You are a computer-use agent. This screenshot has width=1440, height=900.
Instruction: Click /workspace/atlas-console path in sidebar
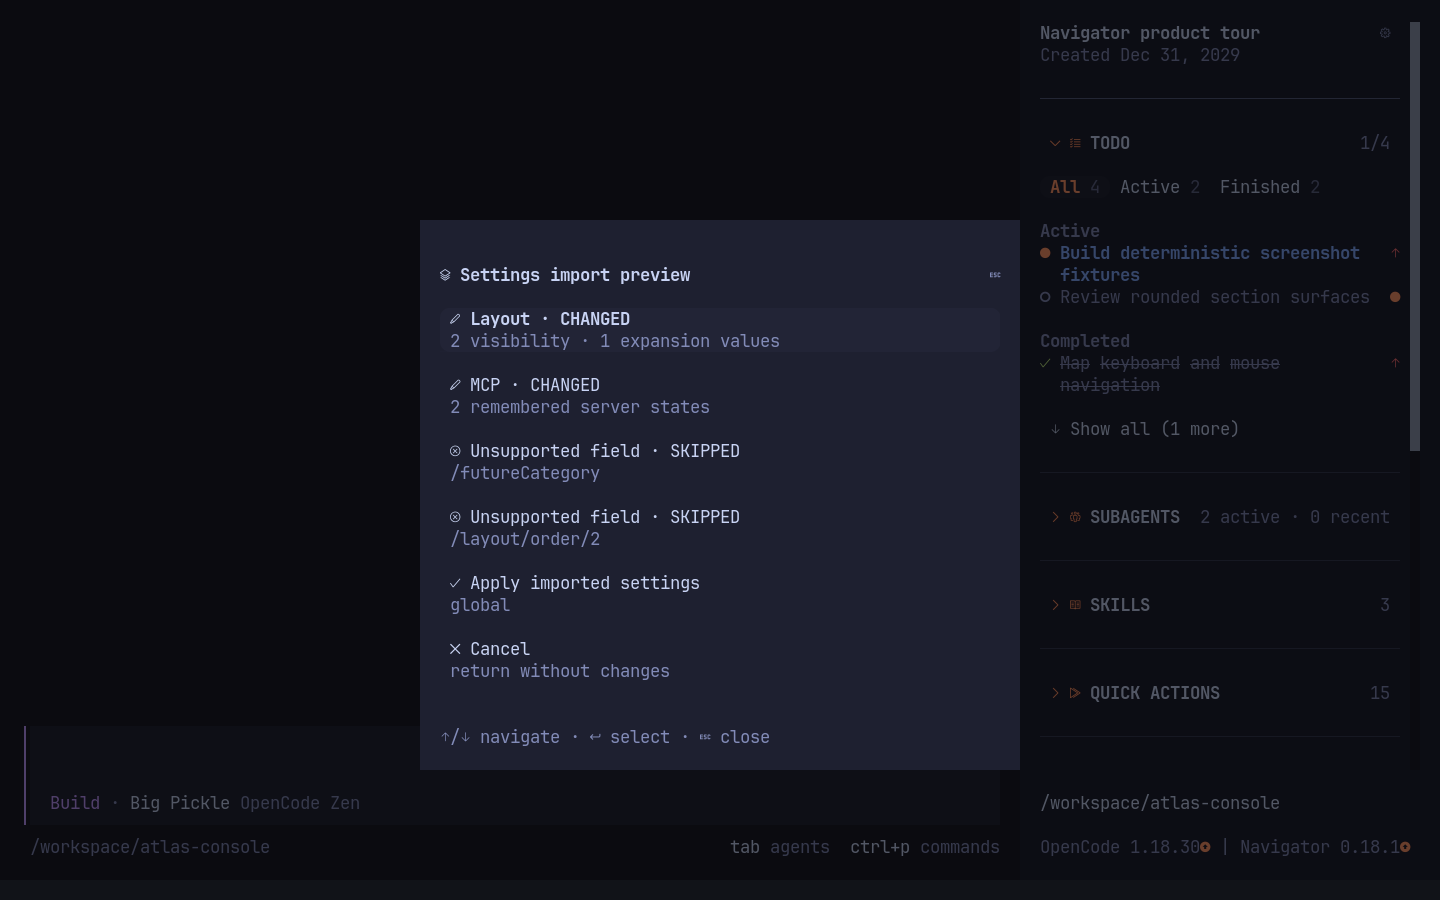pos(1160,803)
